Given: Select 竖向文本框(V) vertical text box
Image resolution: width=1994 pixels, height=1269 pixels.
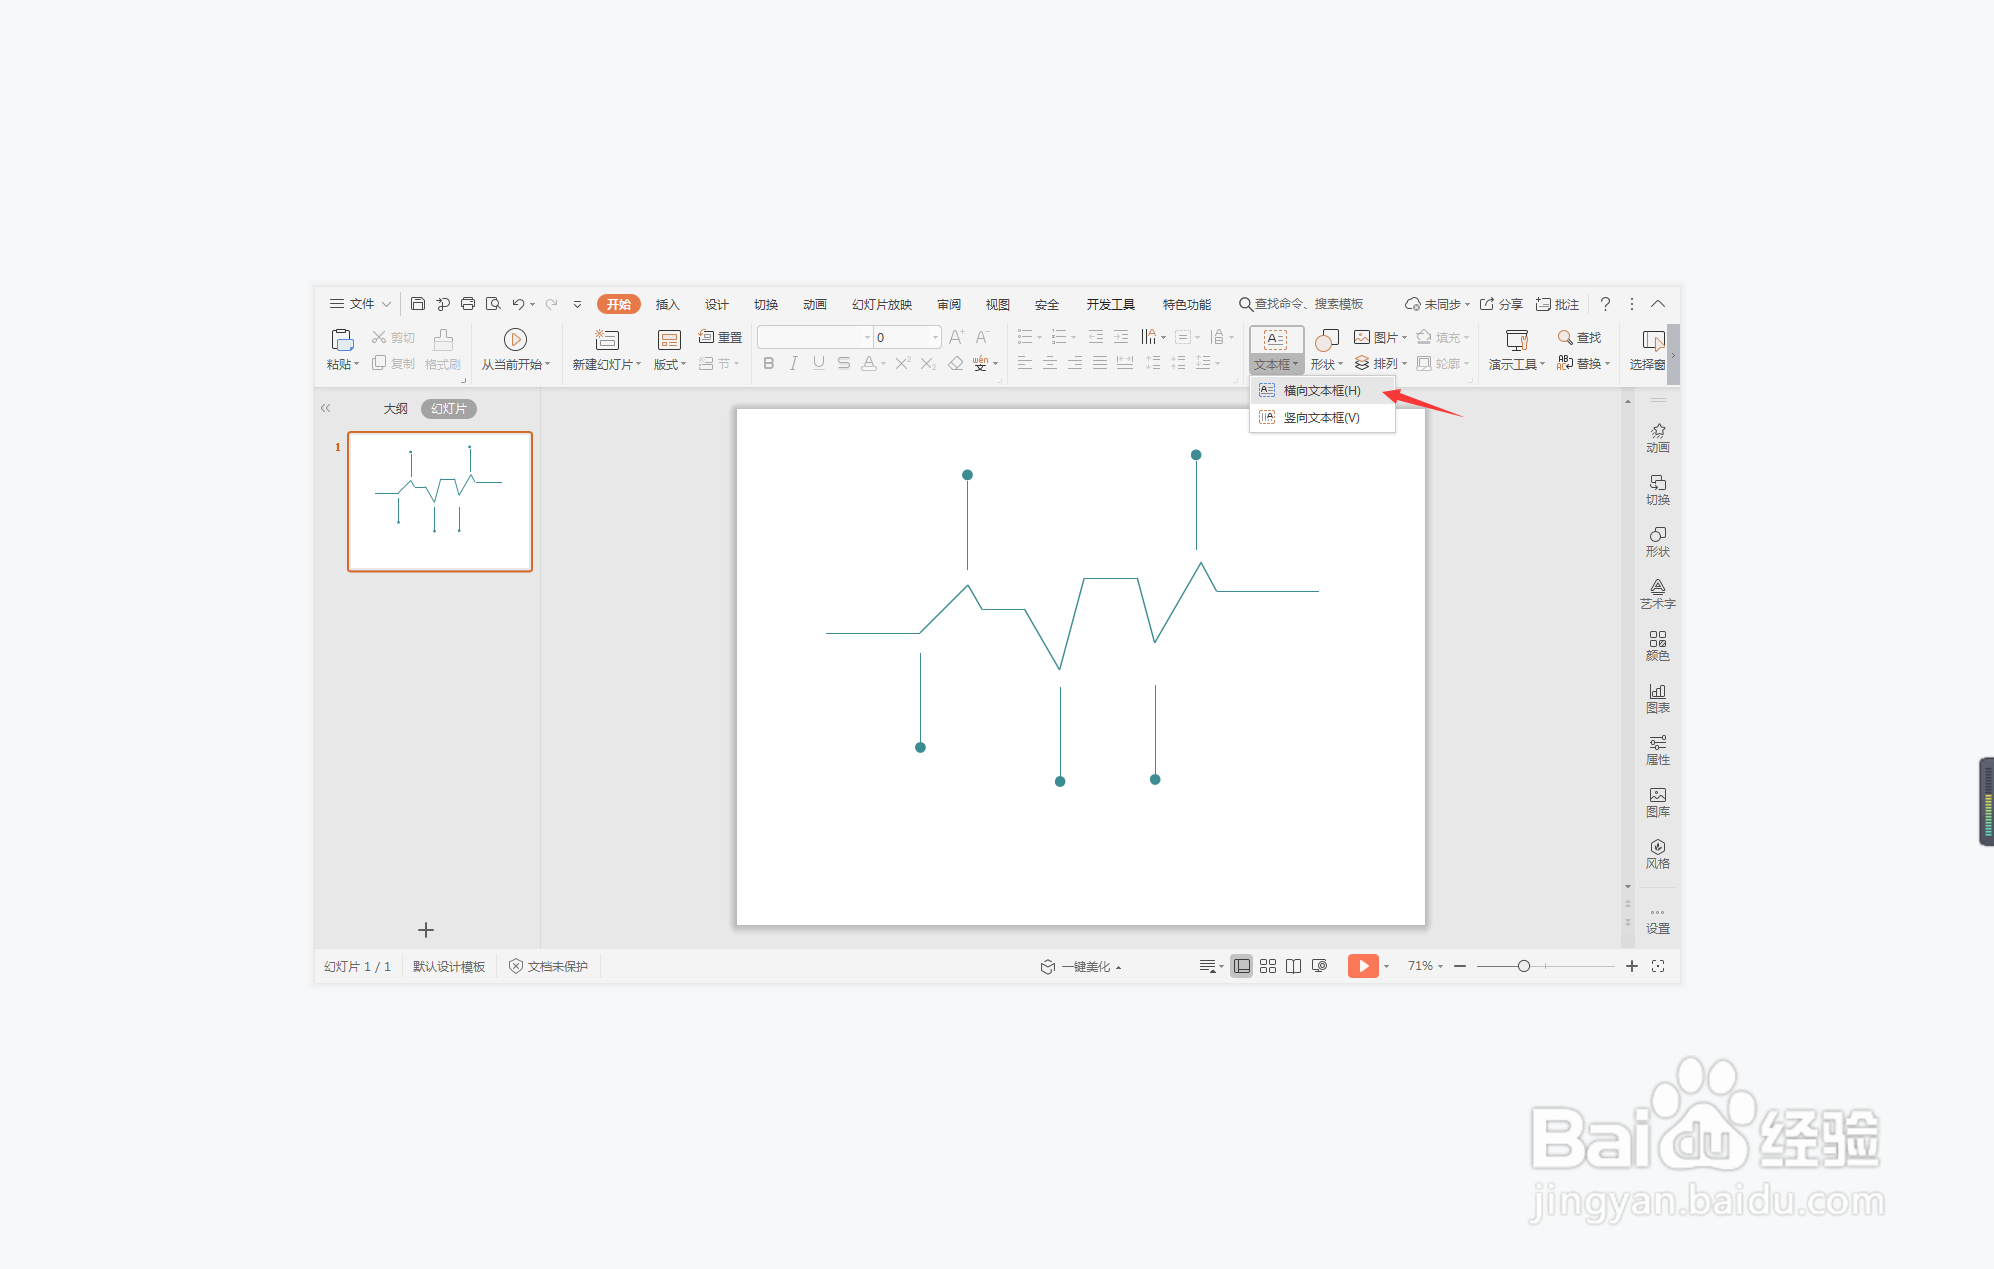Looking at the screenshot, I should click(x=1321, y=418).
